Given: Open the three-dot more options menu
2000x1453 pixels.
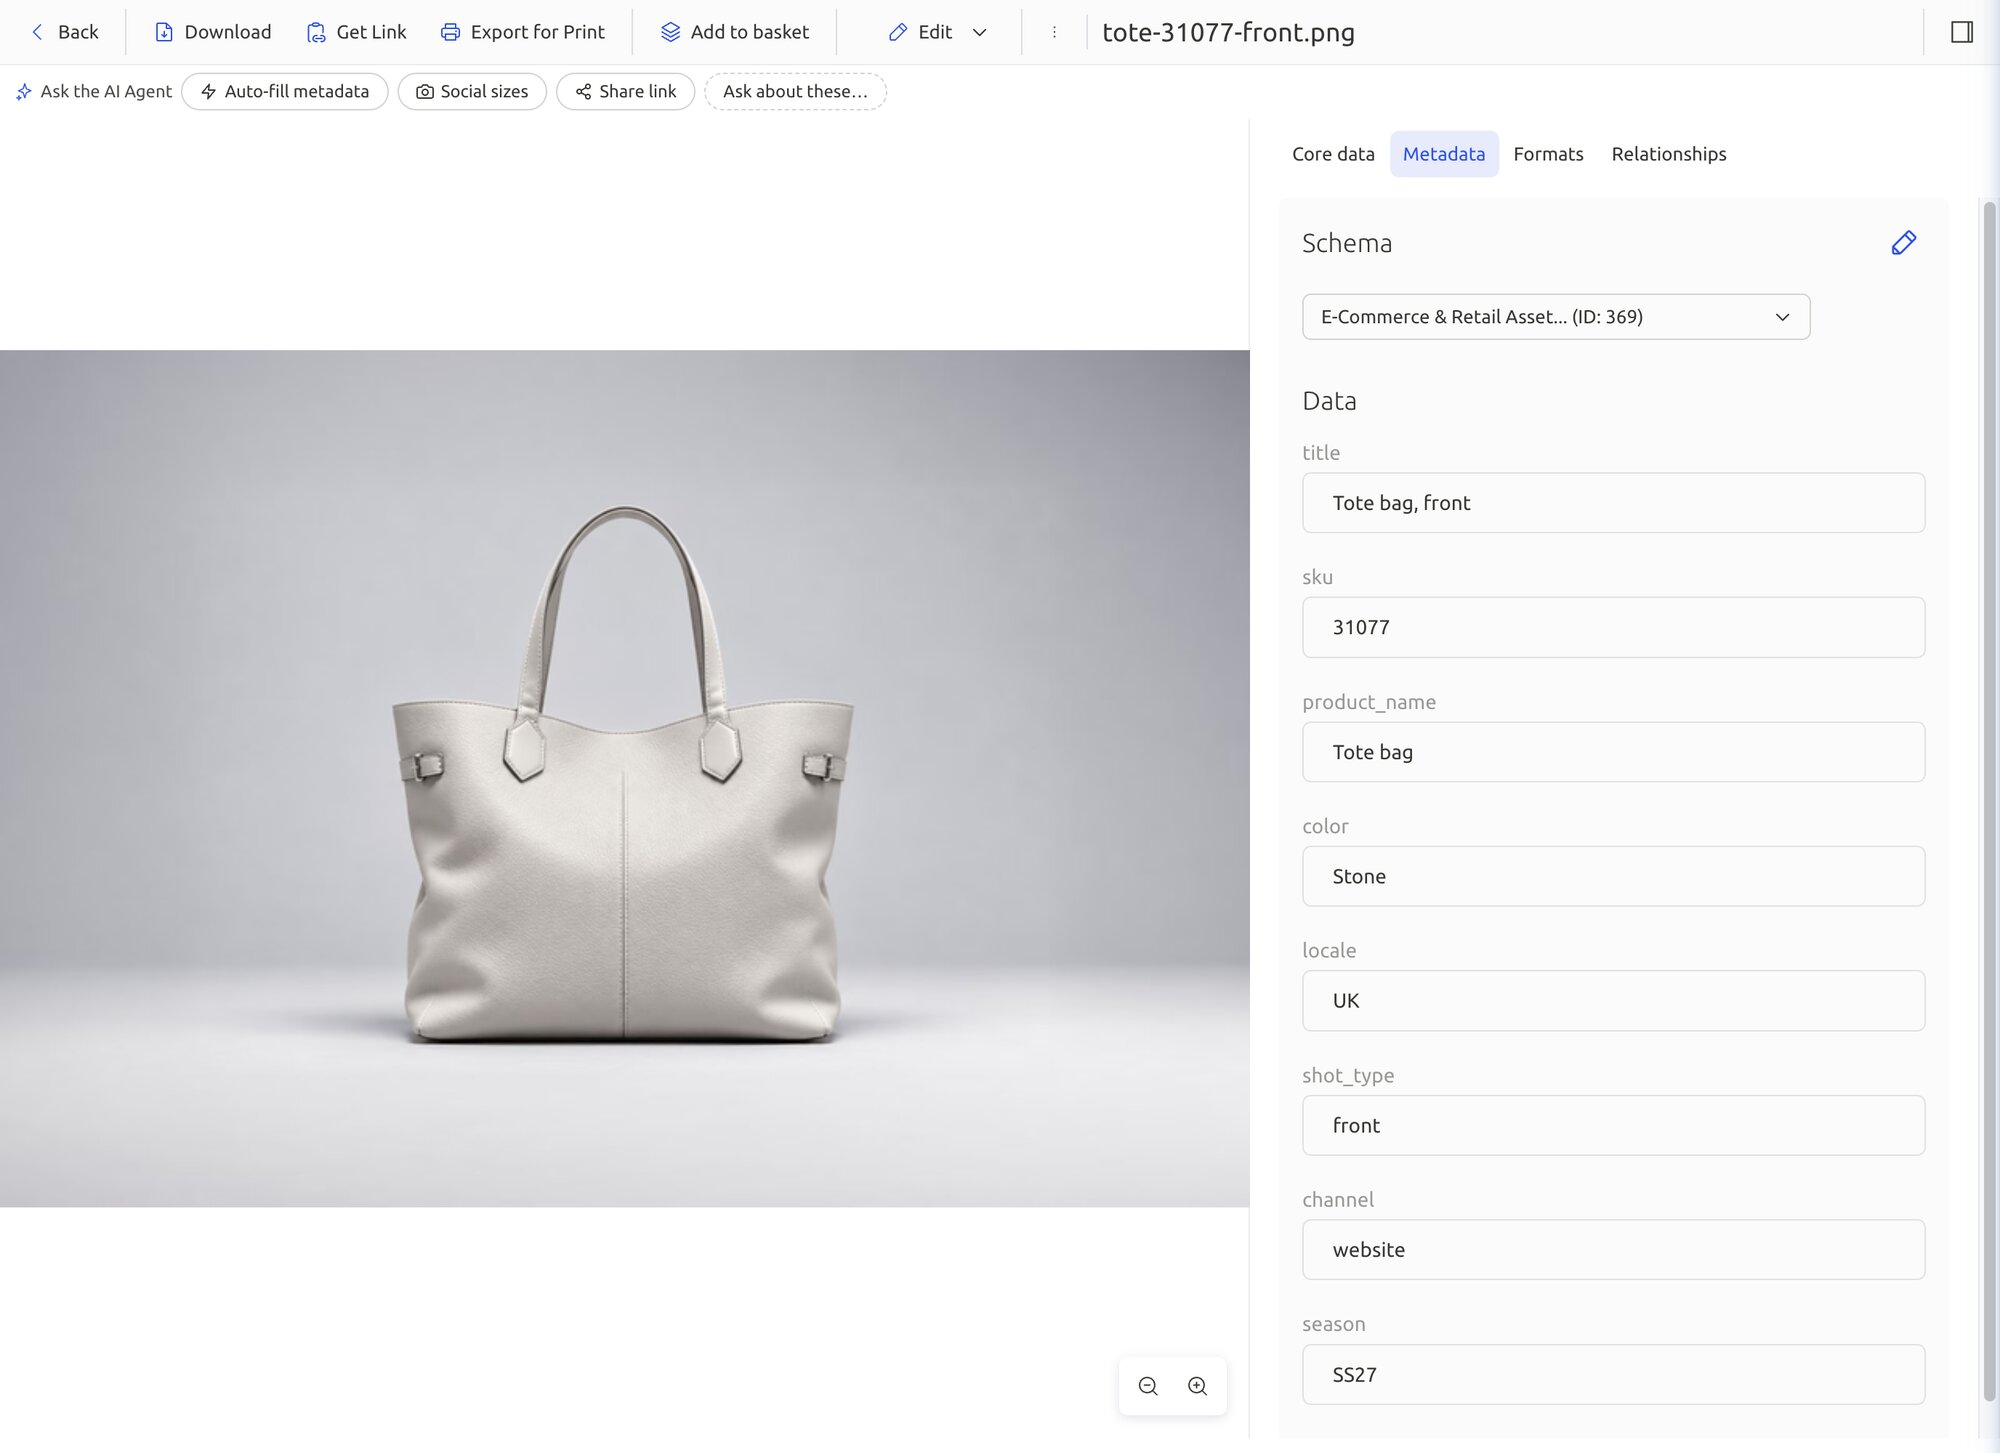Looking at the screenshot, I should (1054, 32).
